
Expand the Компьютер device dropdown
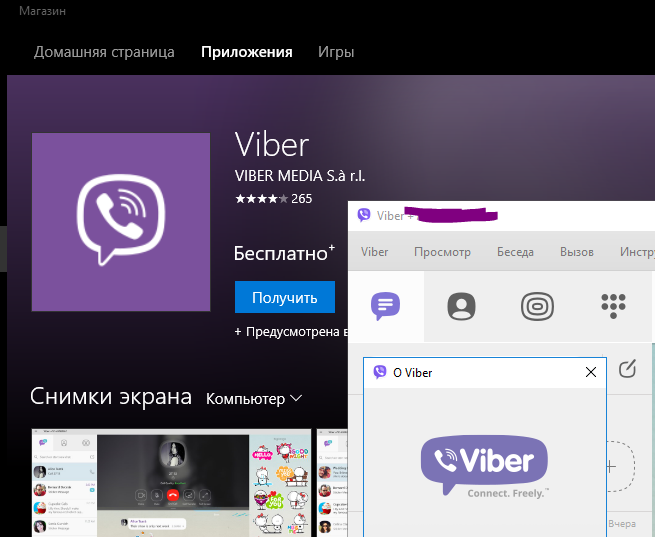254,399
